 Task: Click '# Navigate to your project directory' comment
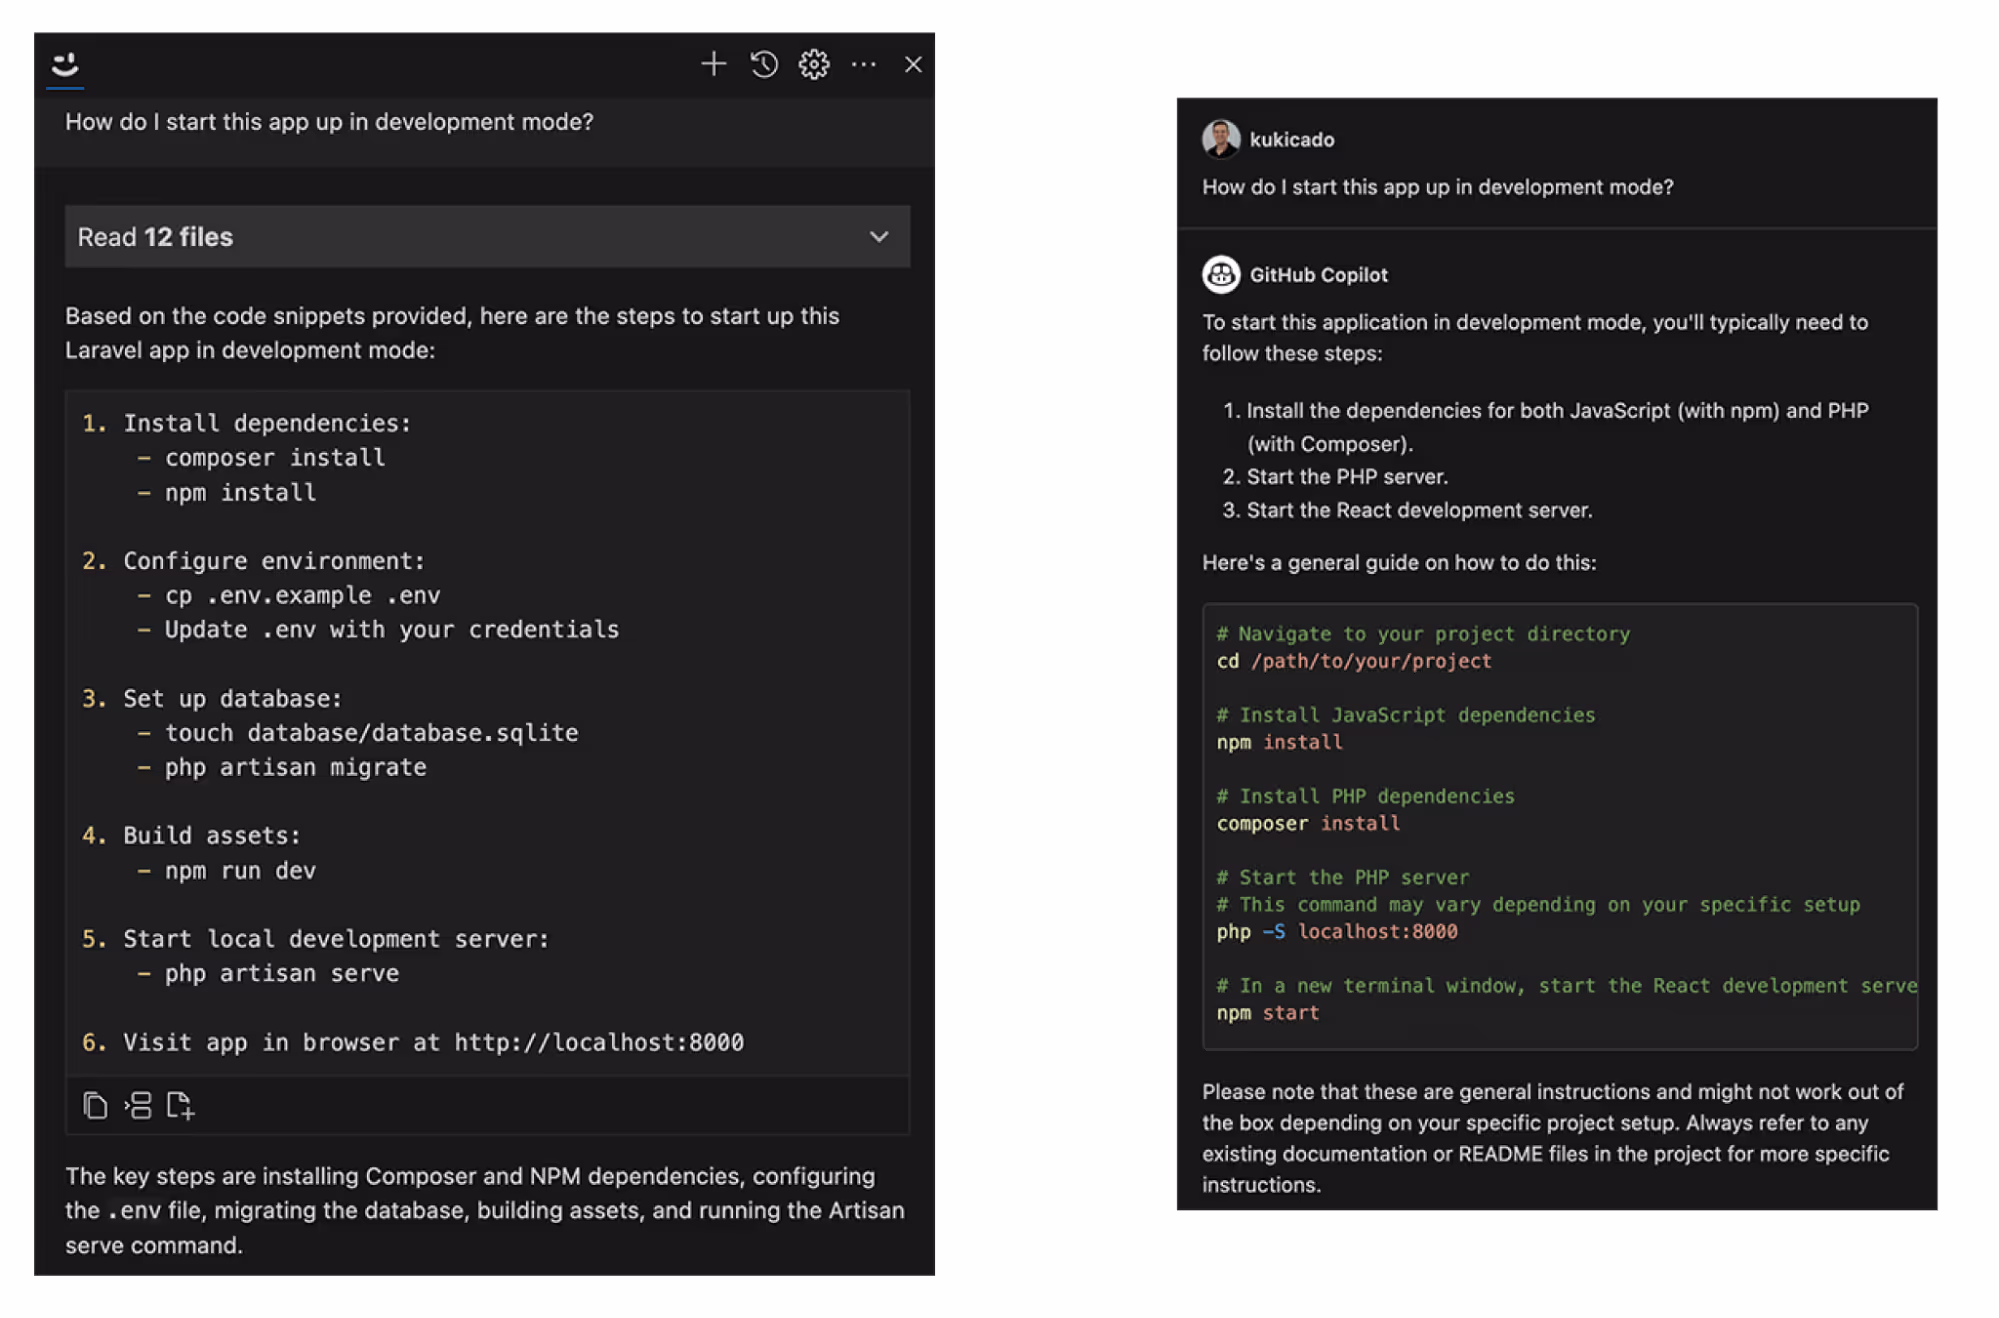pos(1422,634)
